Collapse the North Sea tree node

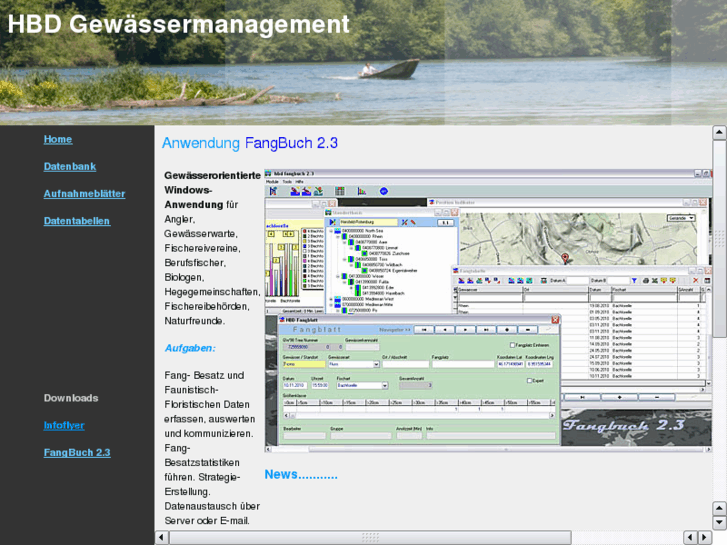pyautogui.click(x=331, y=229)
